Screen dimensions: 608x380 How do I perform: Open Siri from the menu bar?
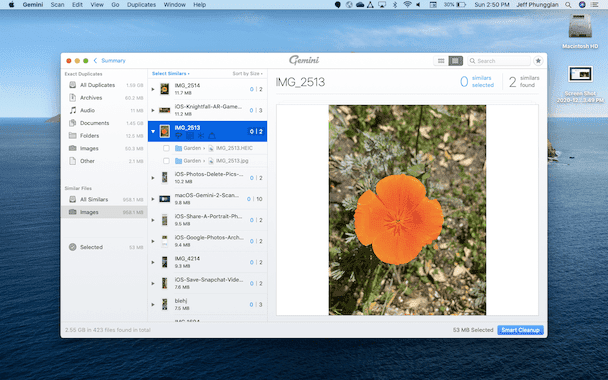coord(582,5)
